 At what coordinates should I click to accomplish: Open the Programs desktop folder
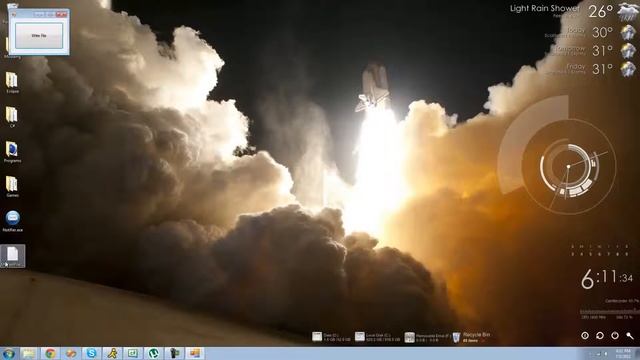point(12,152)
